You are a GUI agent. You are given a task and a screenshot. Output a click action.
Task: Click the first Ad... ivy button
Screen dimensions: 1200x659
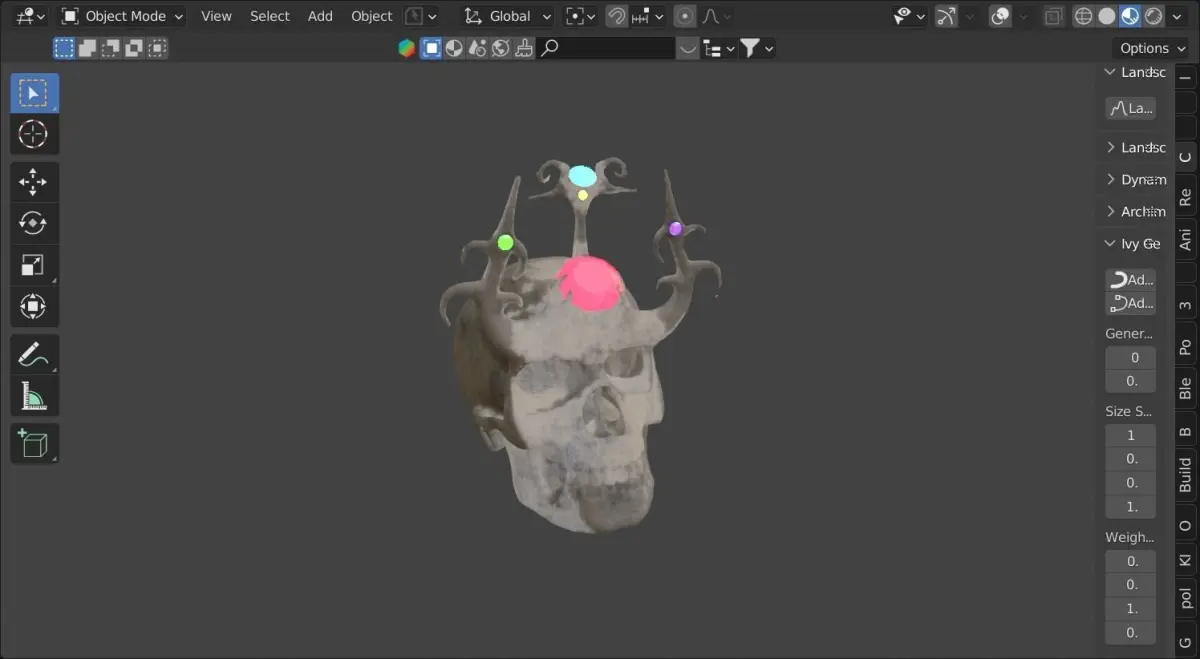click(1131, 279)
